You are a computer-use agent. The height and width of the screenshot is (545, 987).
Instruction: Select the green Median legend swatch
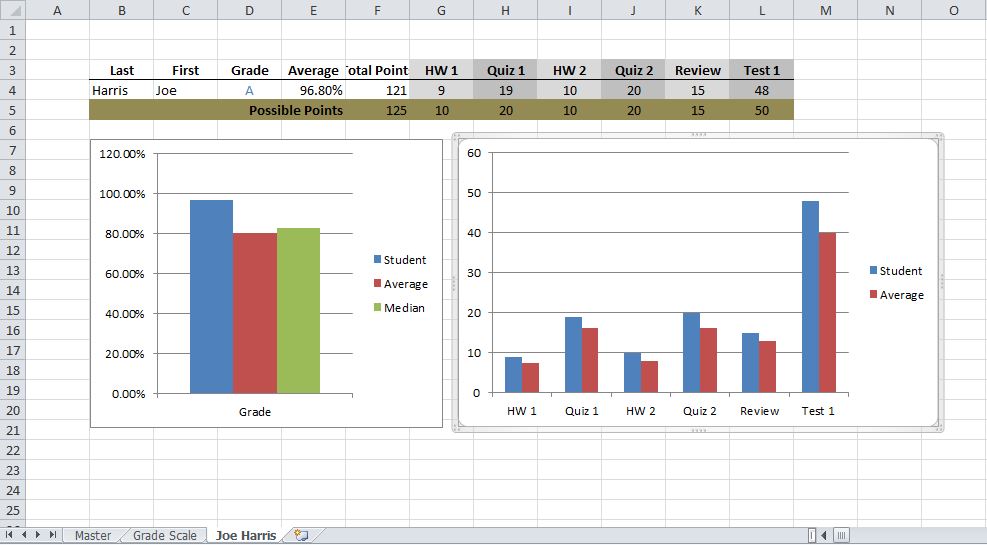[378, 307]
